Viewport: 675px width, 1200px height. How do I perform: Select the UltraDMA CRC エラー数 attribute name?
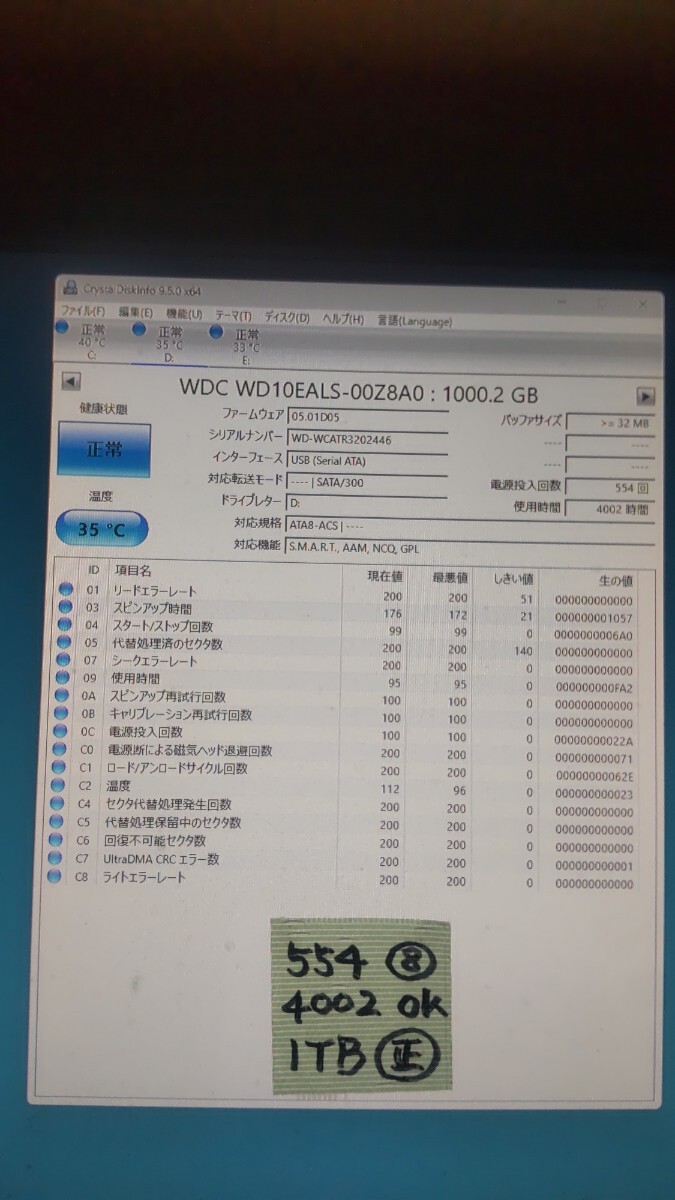[161, 860]
